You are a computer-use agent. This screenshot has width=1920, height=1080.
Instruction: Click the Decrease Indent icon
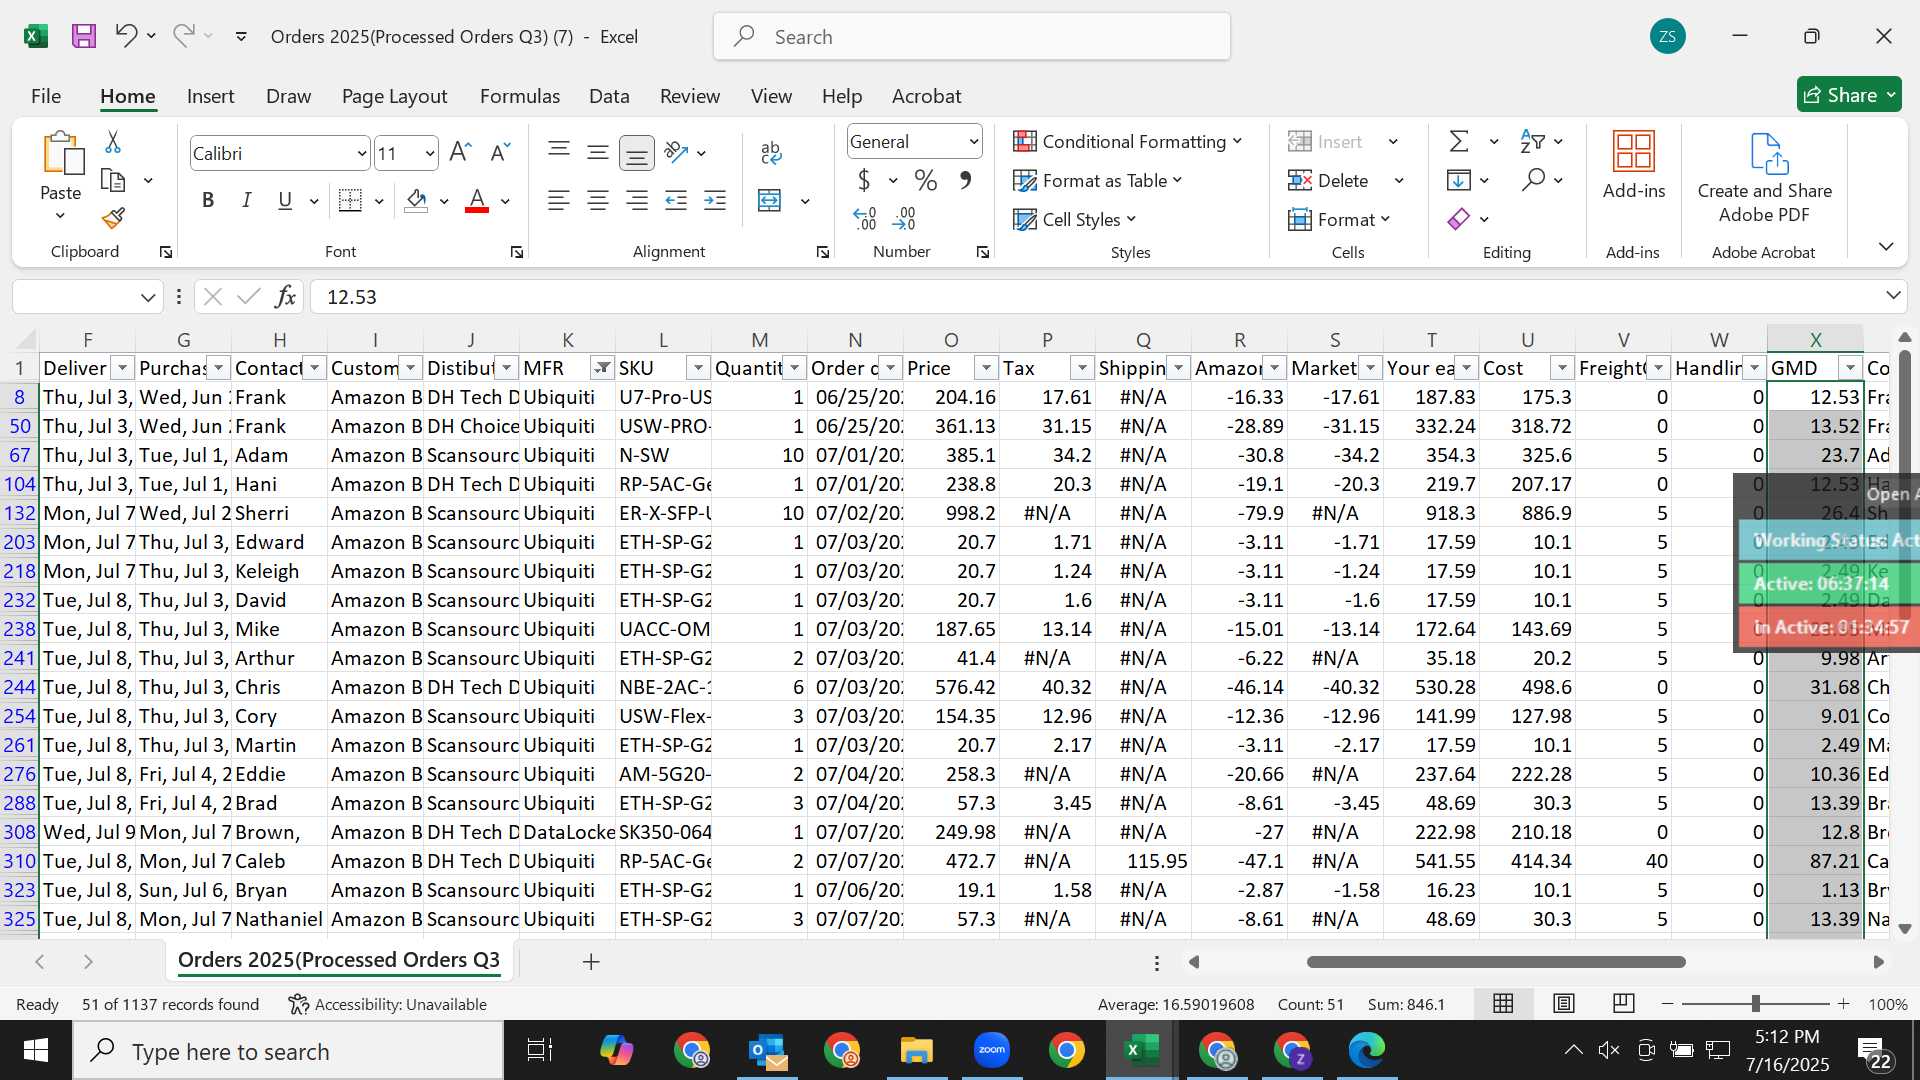click(676, 200)
